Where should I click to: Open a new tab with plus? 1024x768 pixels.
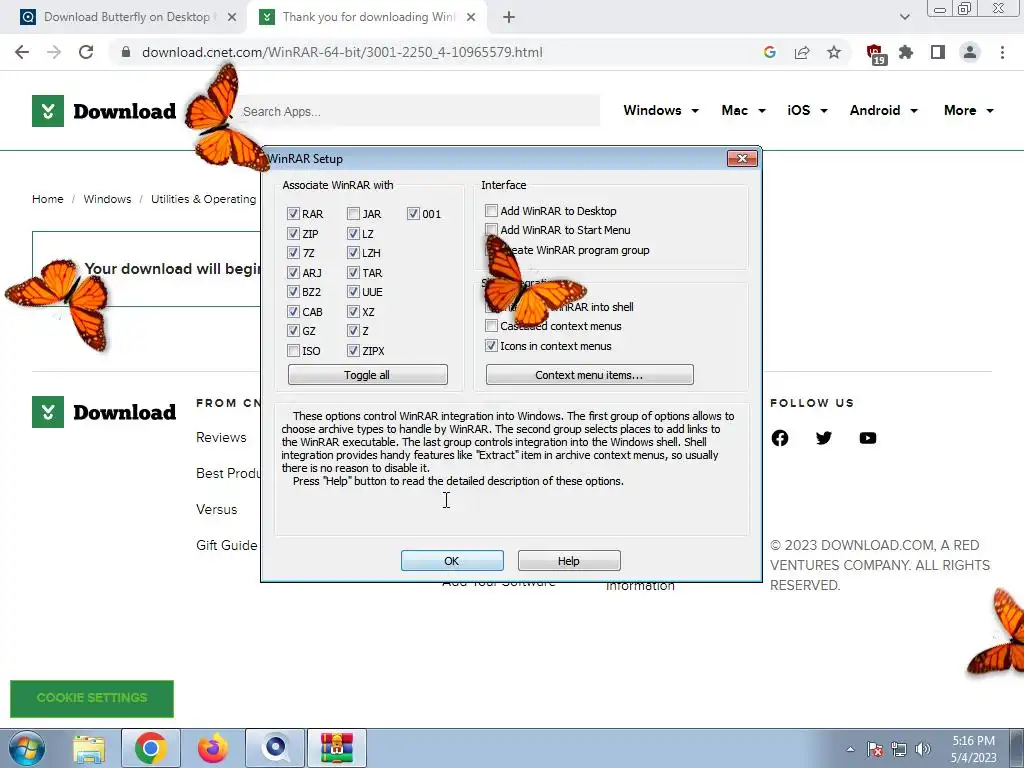click(509, 17)
